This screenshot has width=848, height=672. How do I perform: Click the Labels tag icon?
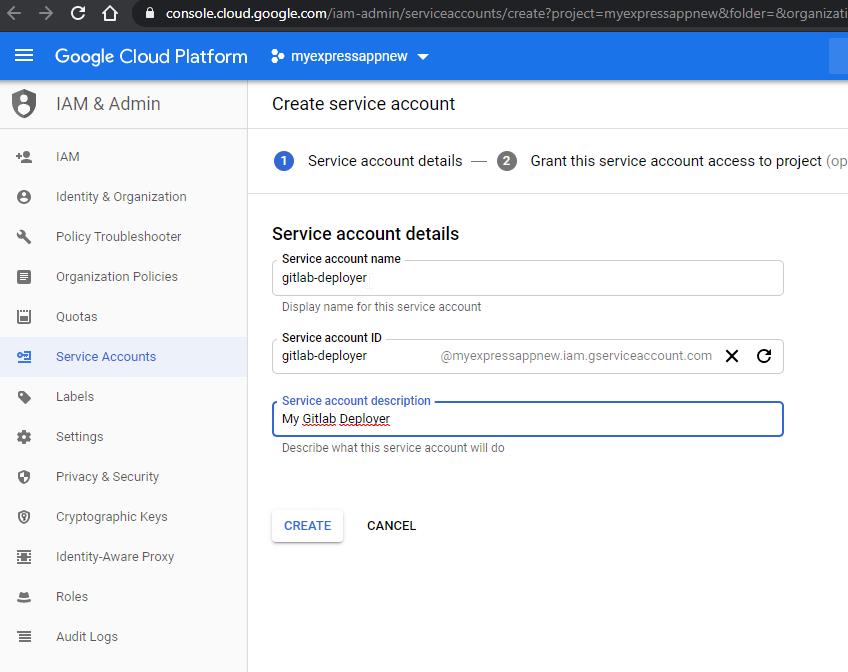tap(24, 397)
